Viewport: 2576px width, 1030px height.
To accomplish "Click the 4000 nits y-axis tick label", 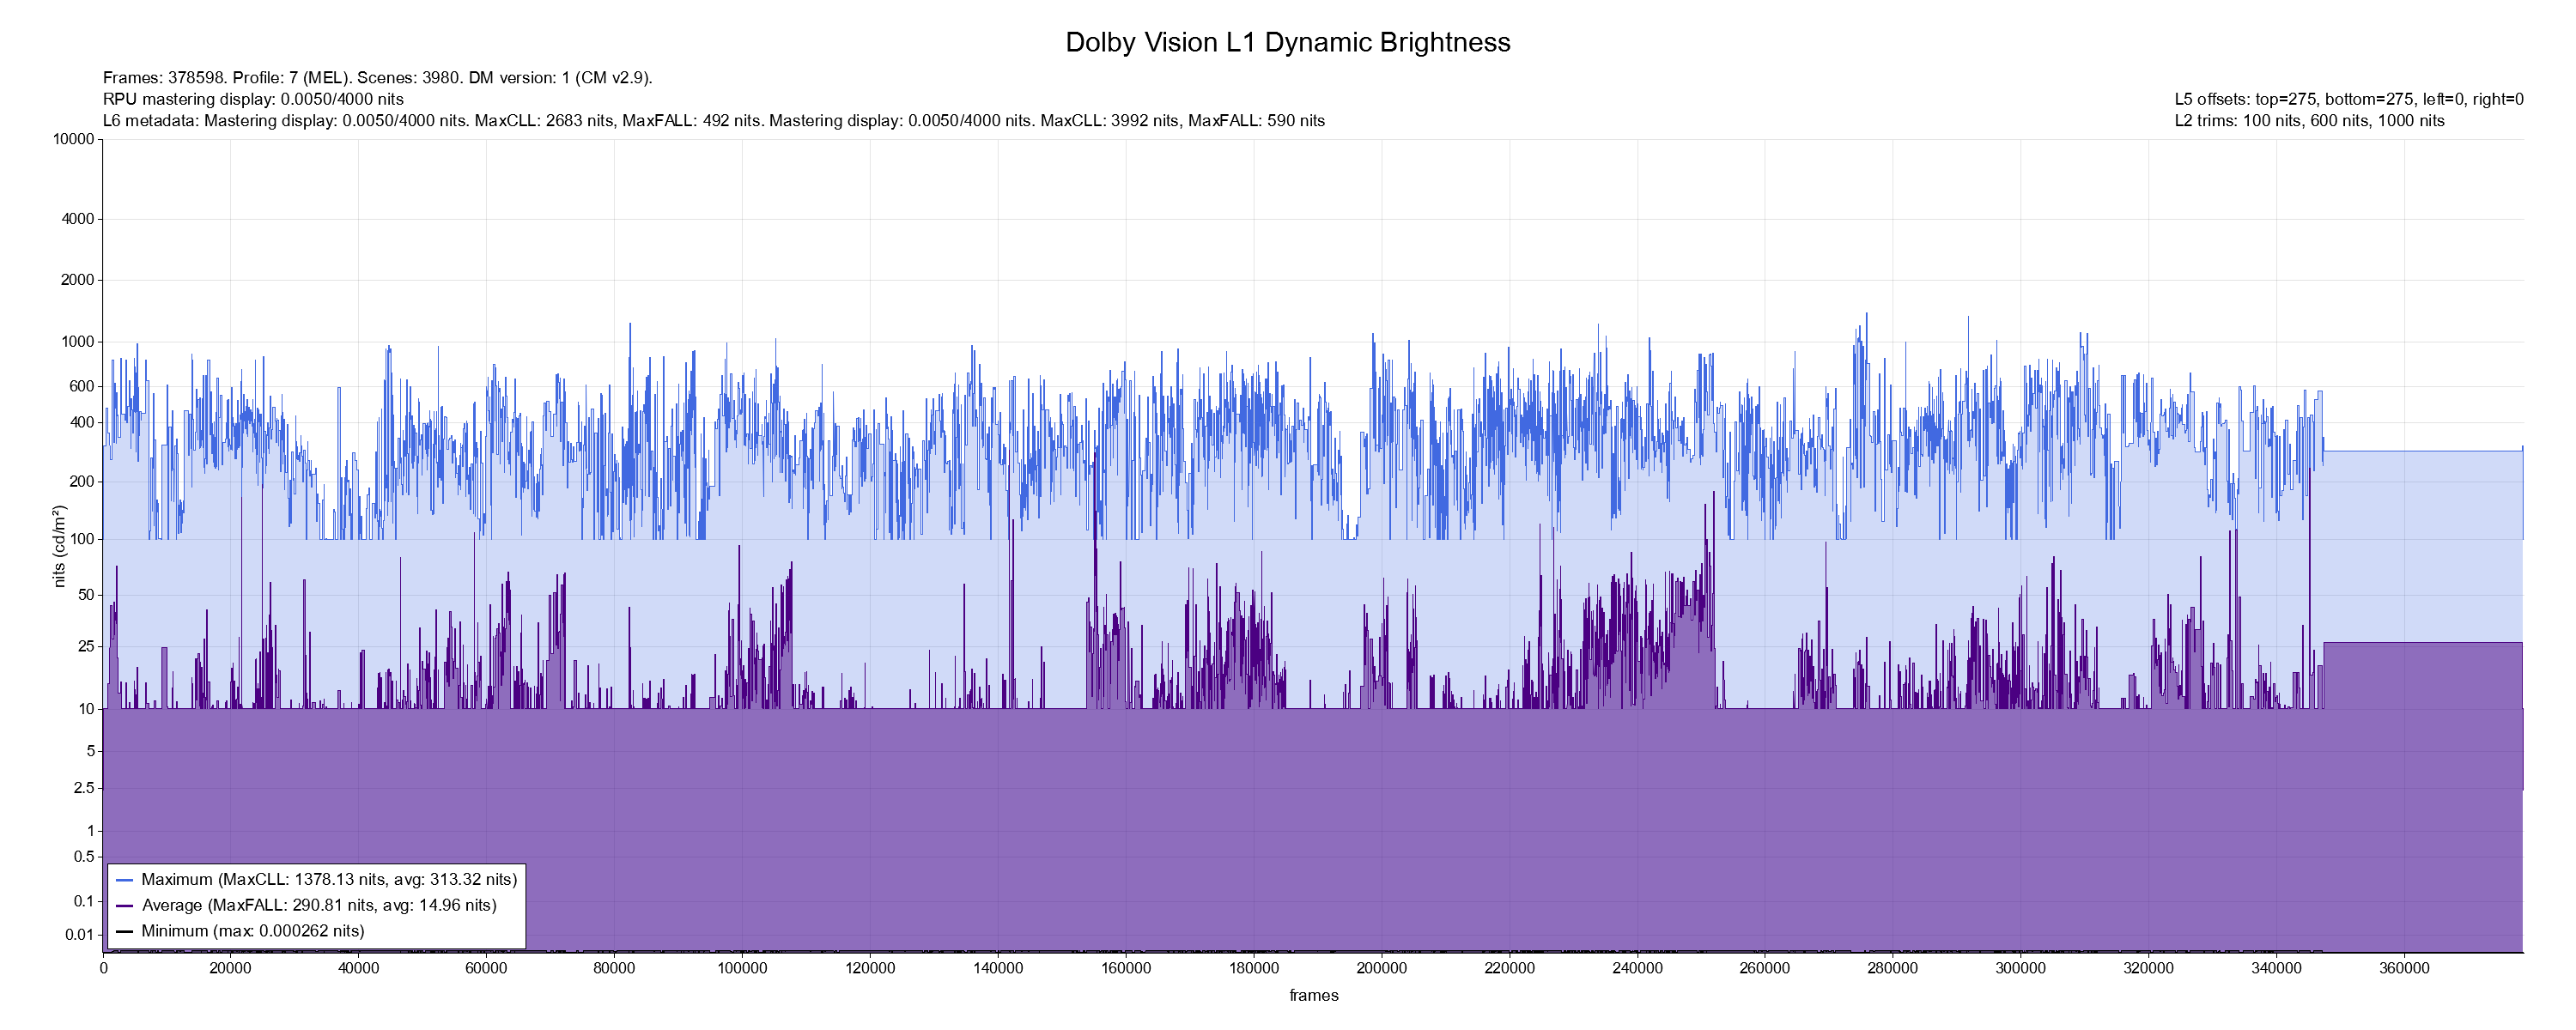I will click(77, 219).
